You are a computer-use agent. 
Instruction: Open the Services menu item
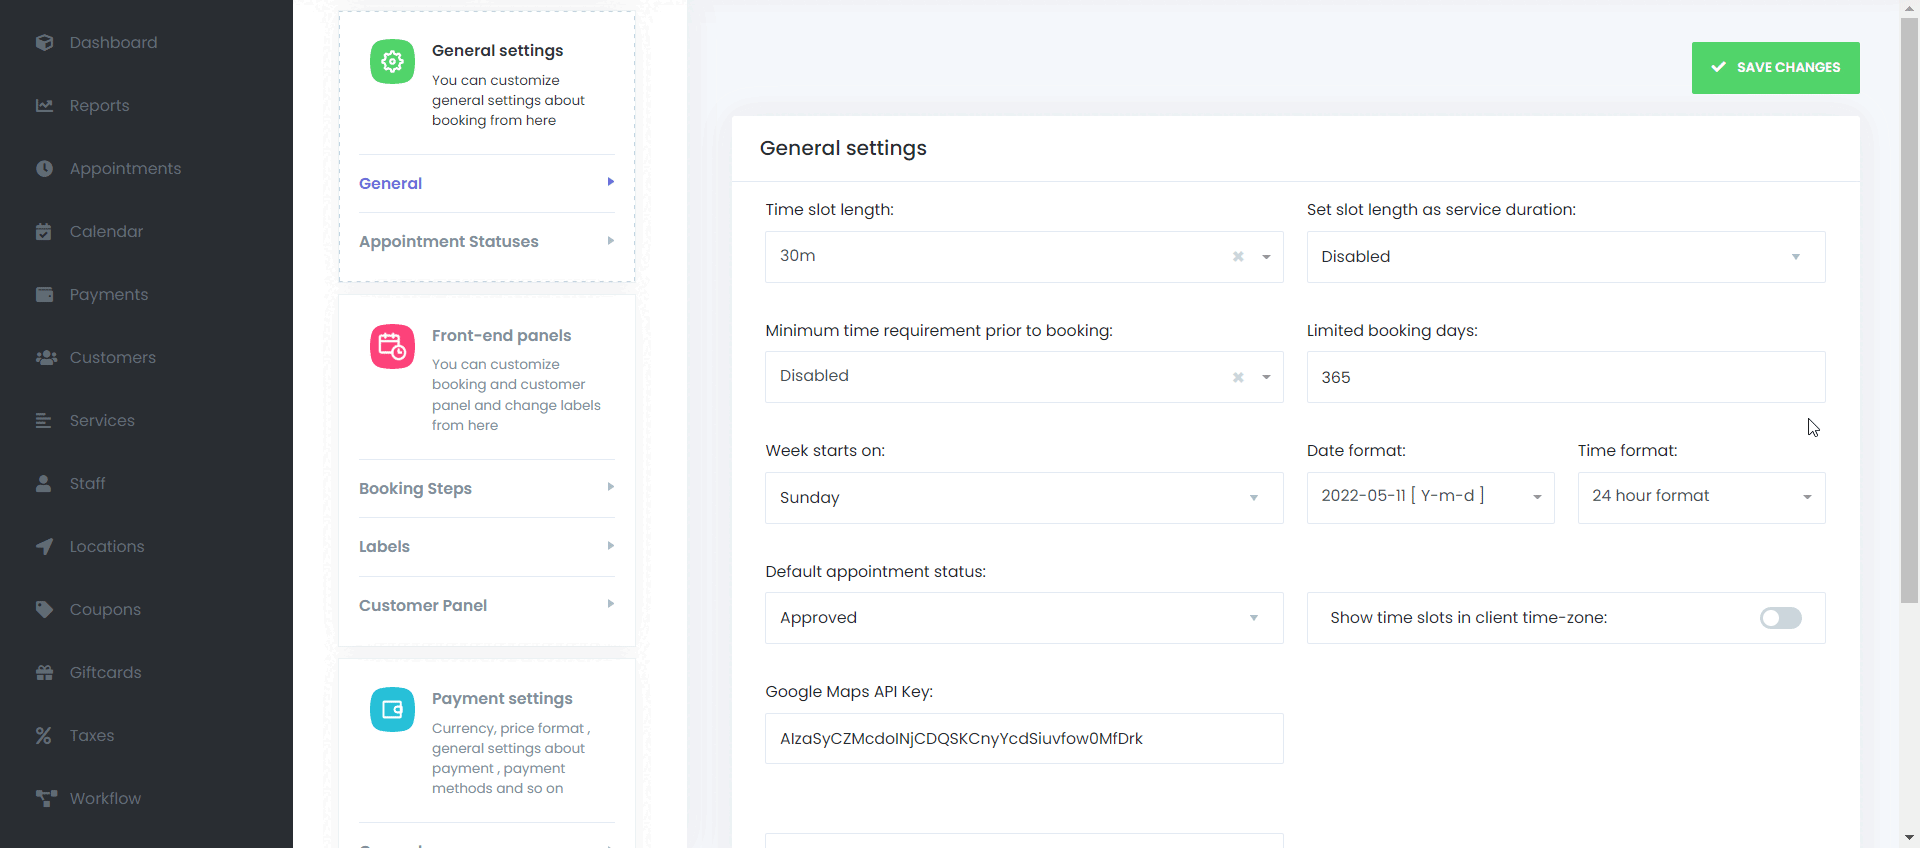coord(102,420)
